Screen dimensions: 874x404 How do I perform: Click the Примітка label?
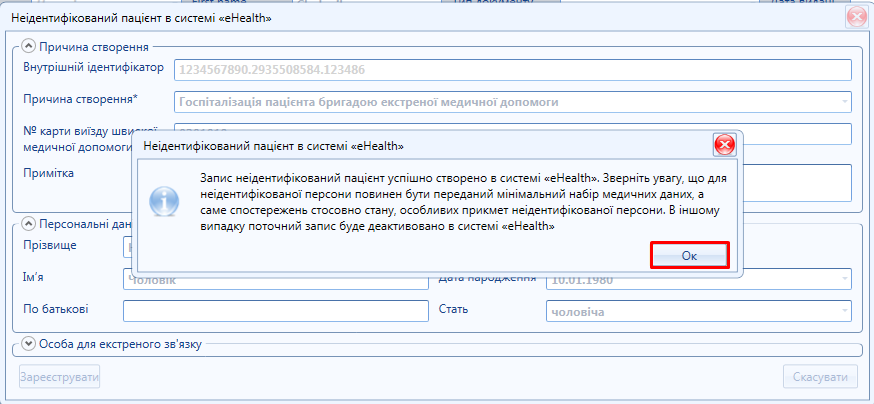(x=48, y=173)
